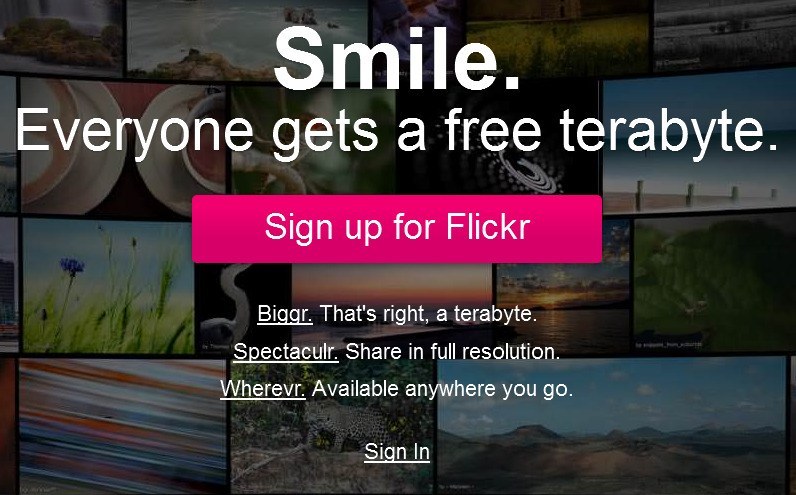View the waterfall photo in top corner
This screenshot has width=796, height=495.
[61, 37]
